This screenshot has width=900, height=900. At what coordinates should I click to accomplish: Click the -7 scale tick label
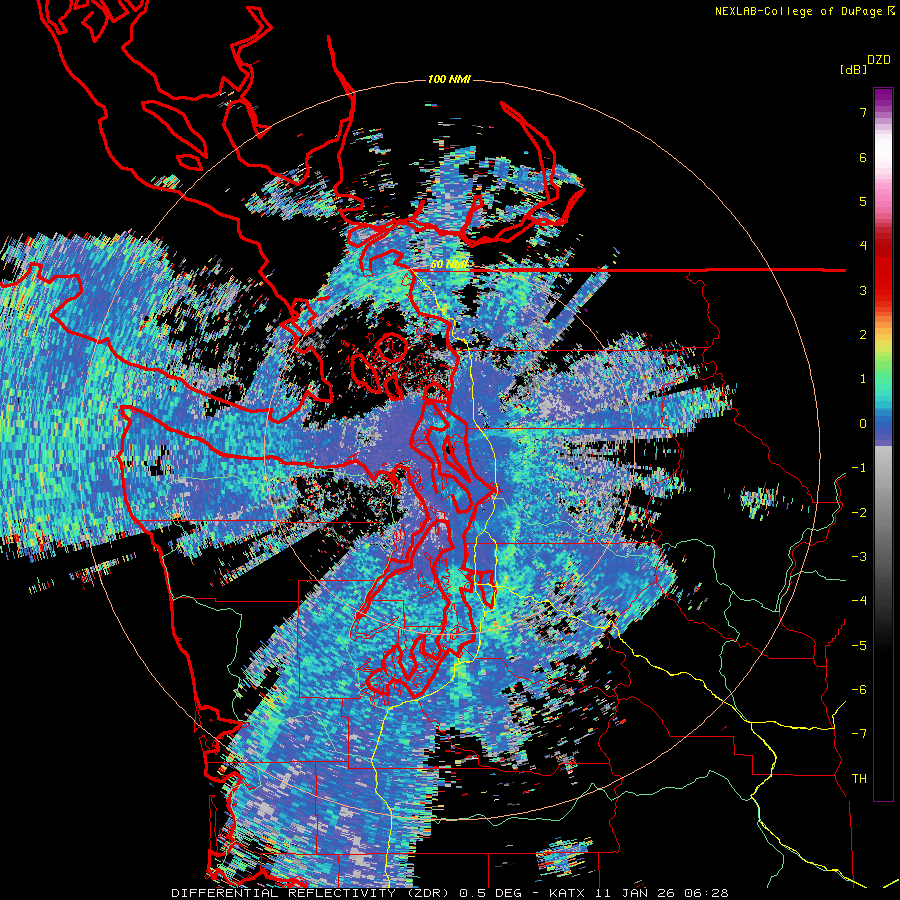tap(859, 734)
